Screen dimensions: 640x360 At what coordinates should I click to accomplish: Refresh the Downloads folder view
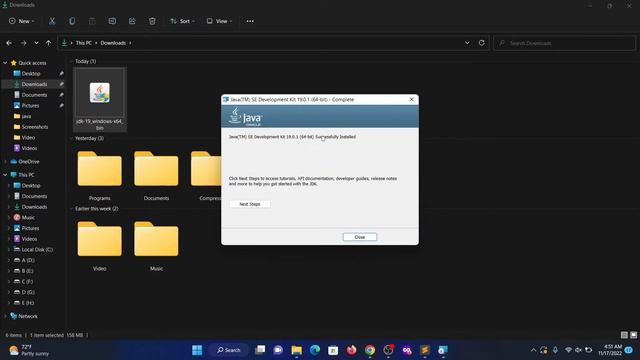(x=482, y=43)
